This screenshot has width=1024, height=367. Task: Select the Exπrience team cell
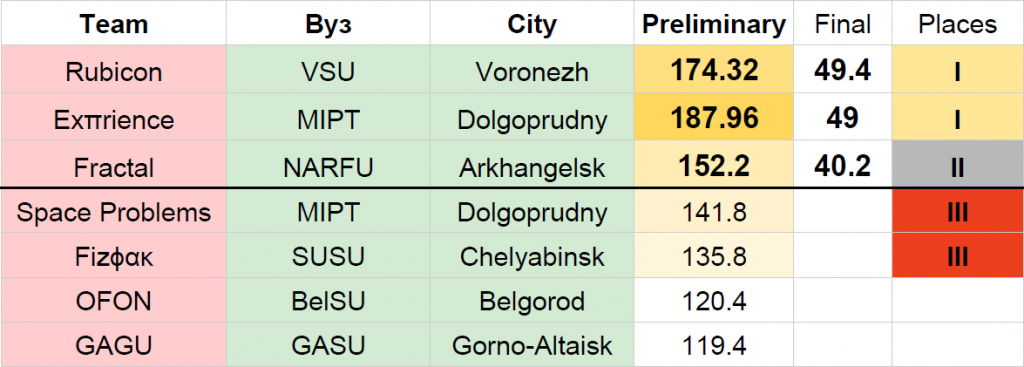click(x=114, y=117)
